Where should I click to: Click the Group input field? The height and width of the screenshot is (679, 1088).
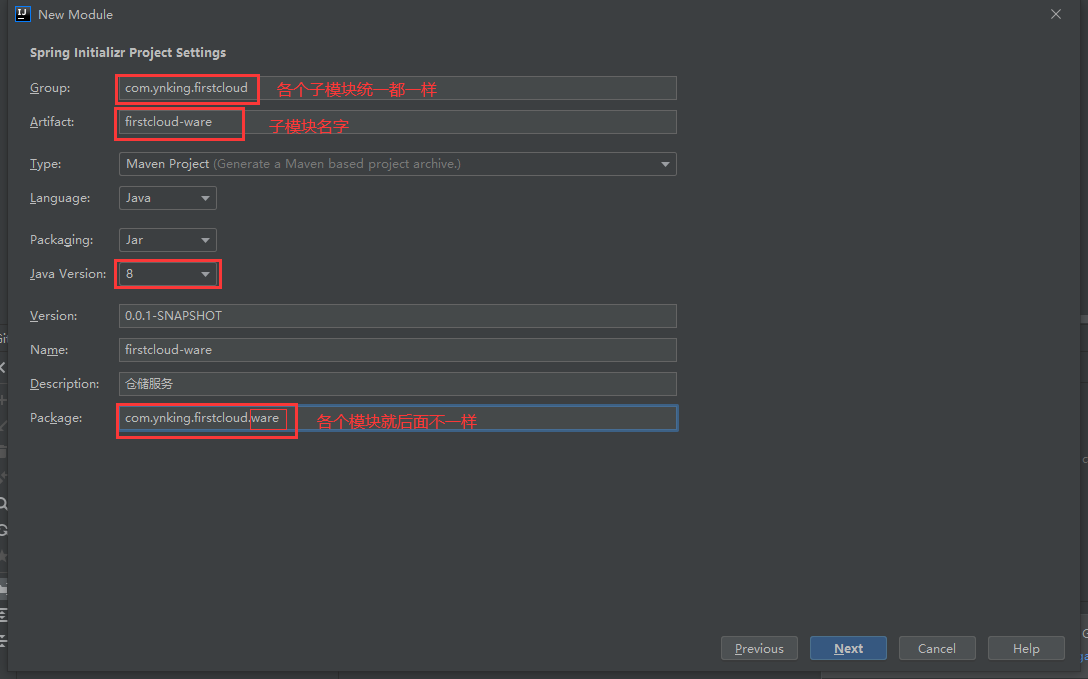tap(397, 88)
